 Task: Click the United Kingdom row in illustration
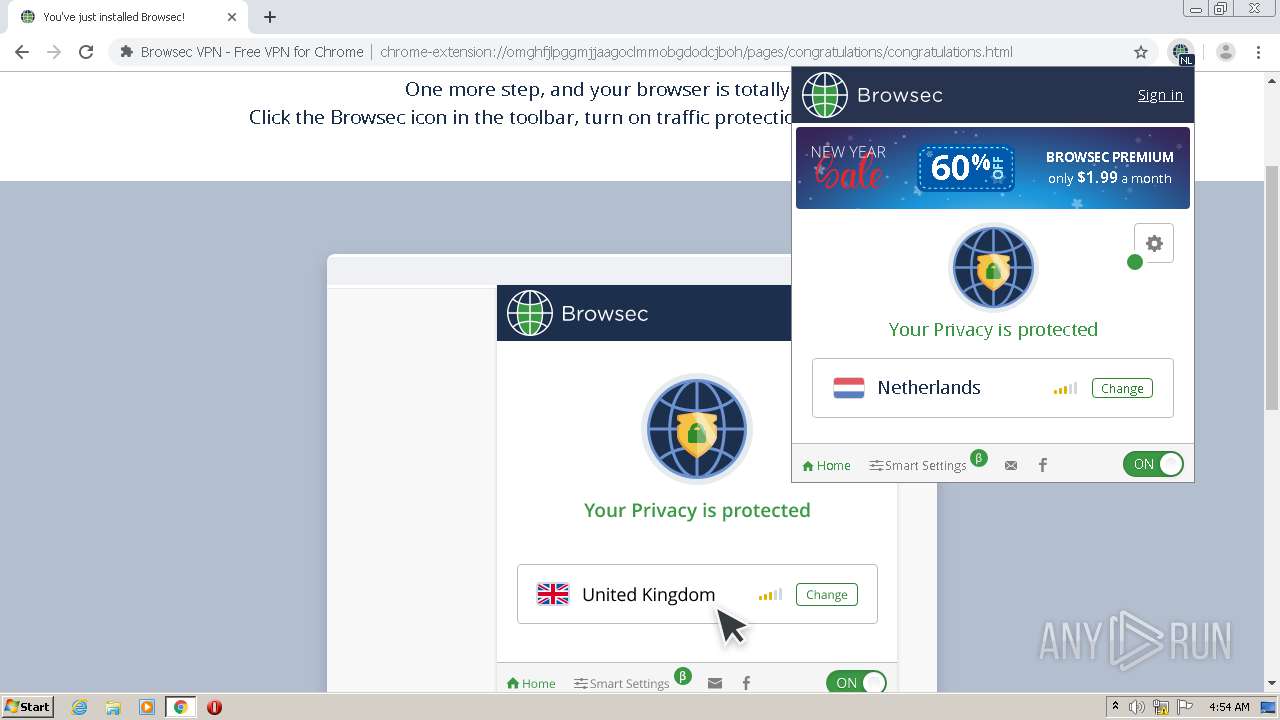tap(697, 594)
